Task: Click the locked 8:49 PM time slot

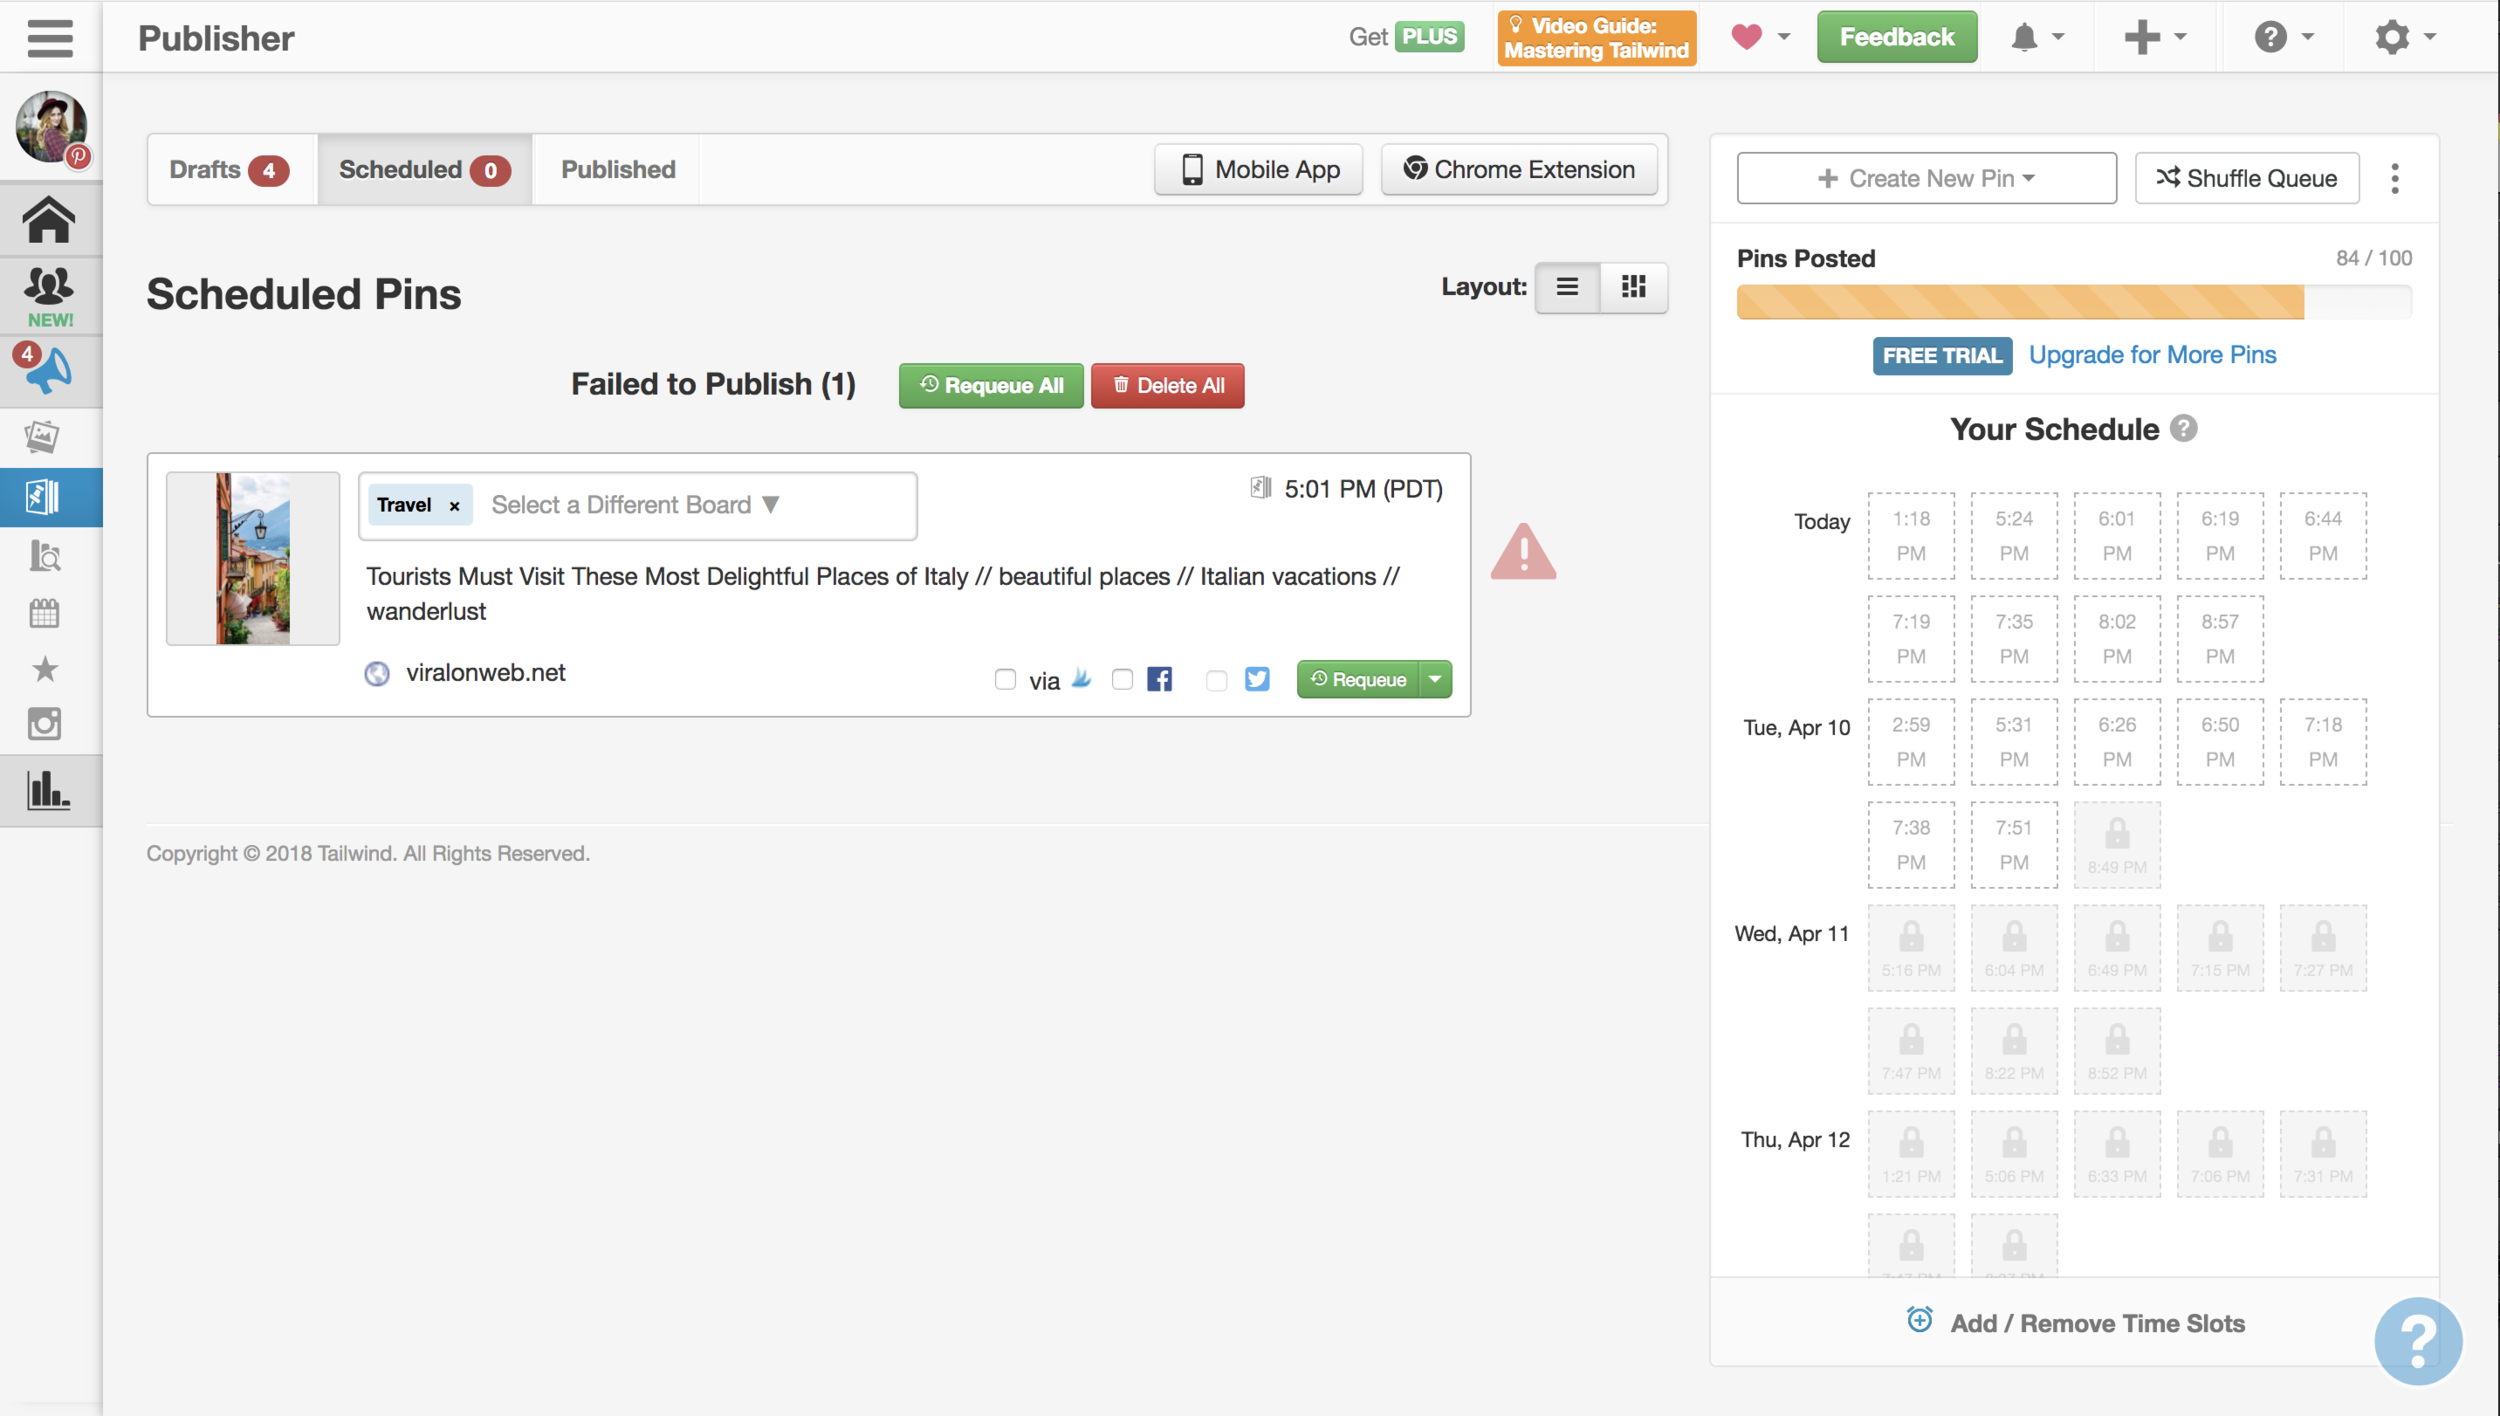Action: tap(2117, 845)
